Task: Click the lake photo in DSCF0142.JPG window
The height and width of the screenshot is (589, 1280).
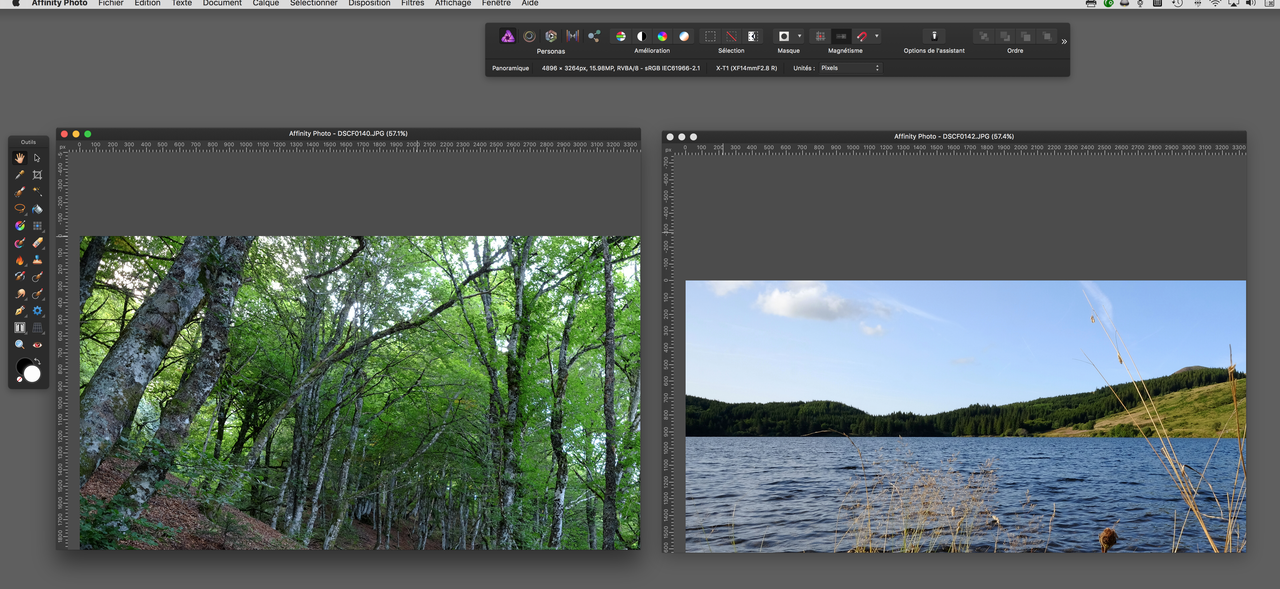Action: pyautogui.click(x=966, y=416)
